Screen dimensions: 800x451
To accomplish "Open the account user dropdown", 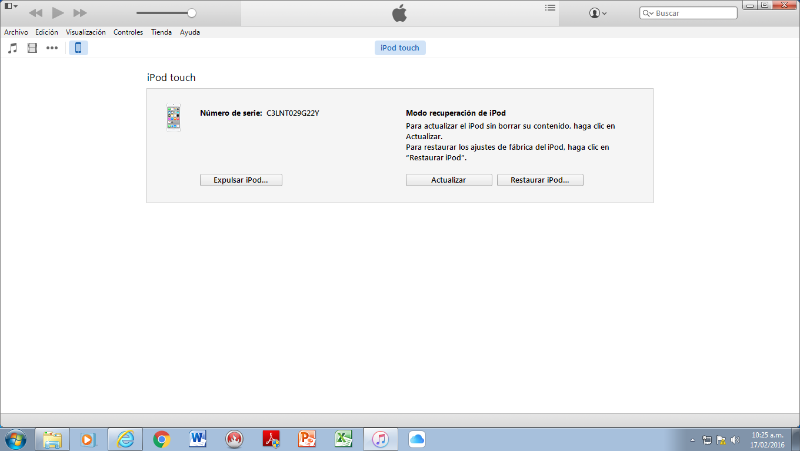I will [597, 13].
